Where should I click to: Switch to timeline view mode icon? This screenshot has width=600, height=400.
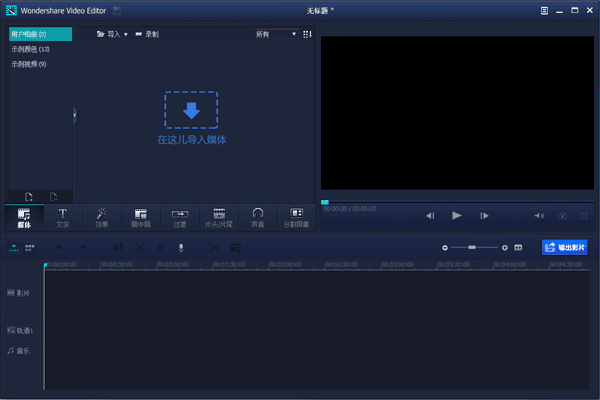[x=14, y=248]
